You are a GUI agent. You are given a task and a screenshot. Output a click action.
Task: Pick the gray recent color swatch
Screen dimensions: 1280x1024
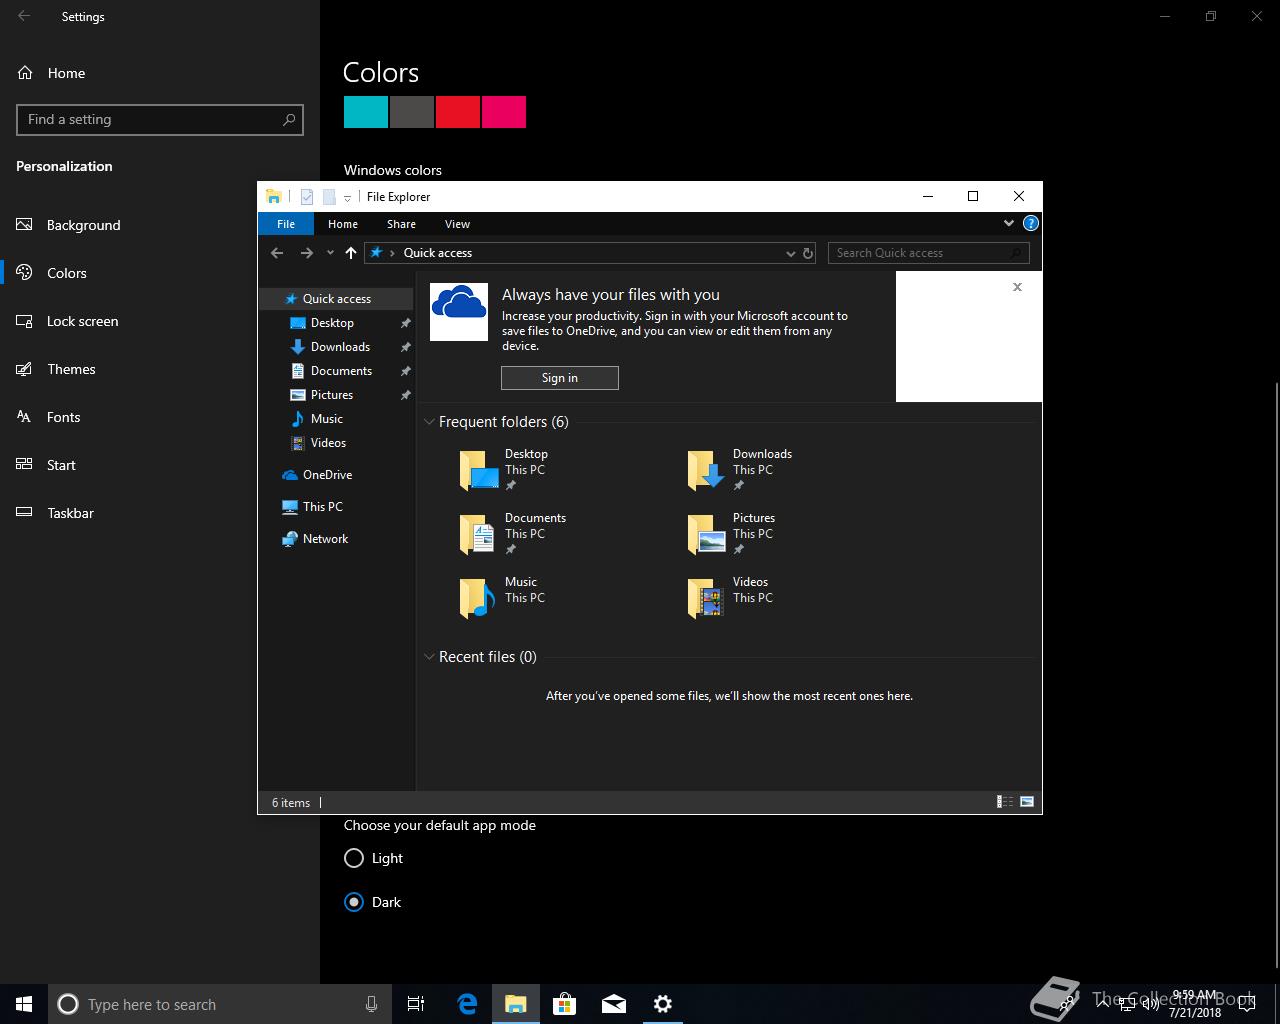point(412,112)
